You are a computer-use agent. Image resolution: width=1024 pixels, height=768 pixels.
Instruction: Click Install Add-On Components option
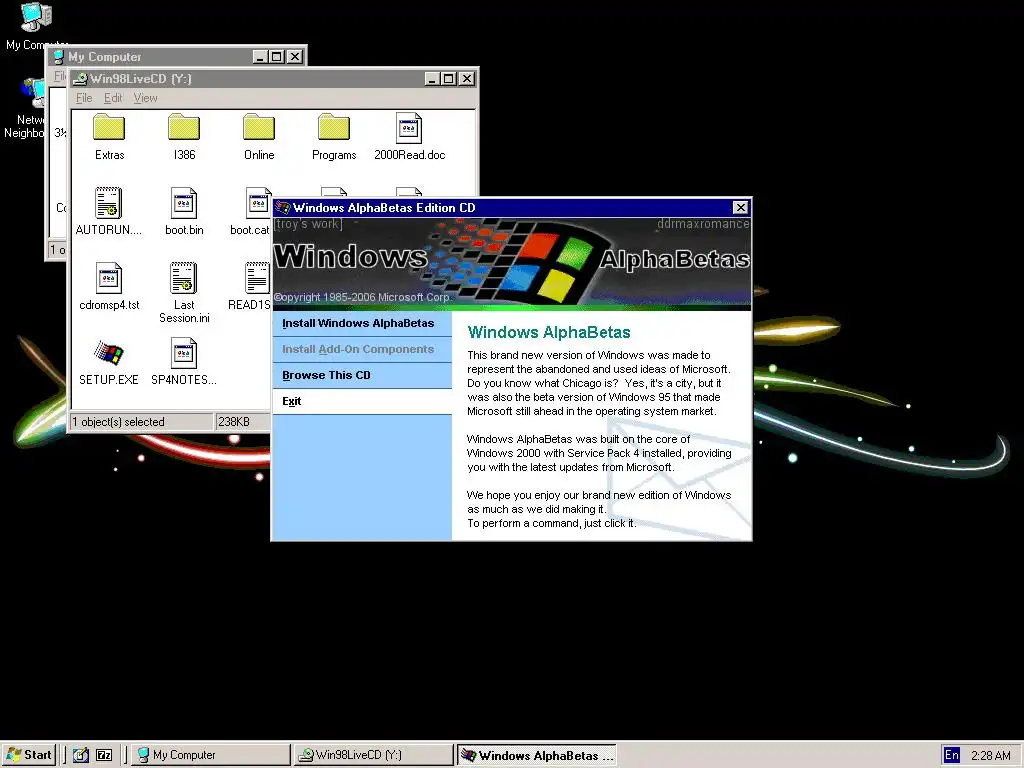(362, 349)
